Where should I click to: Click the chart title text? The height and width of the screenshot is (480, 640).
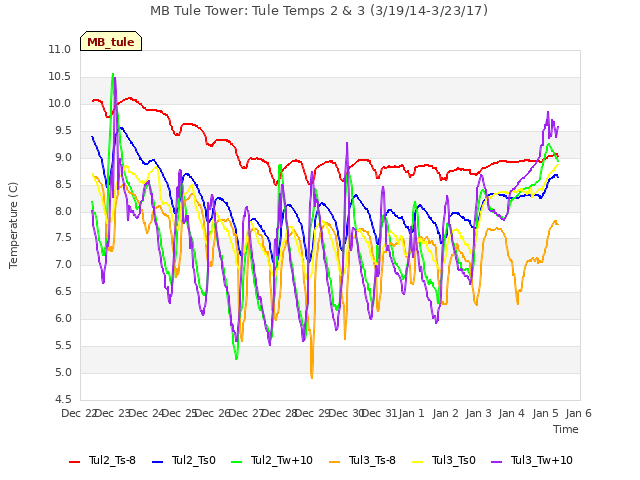click(x=319, y=11)
